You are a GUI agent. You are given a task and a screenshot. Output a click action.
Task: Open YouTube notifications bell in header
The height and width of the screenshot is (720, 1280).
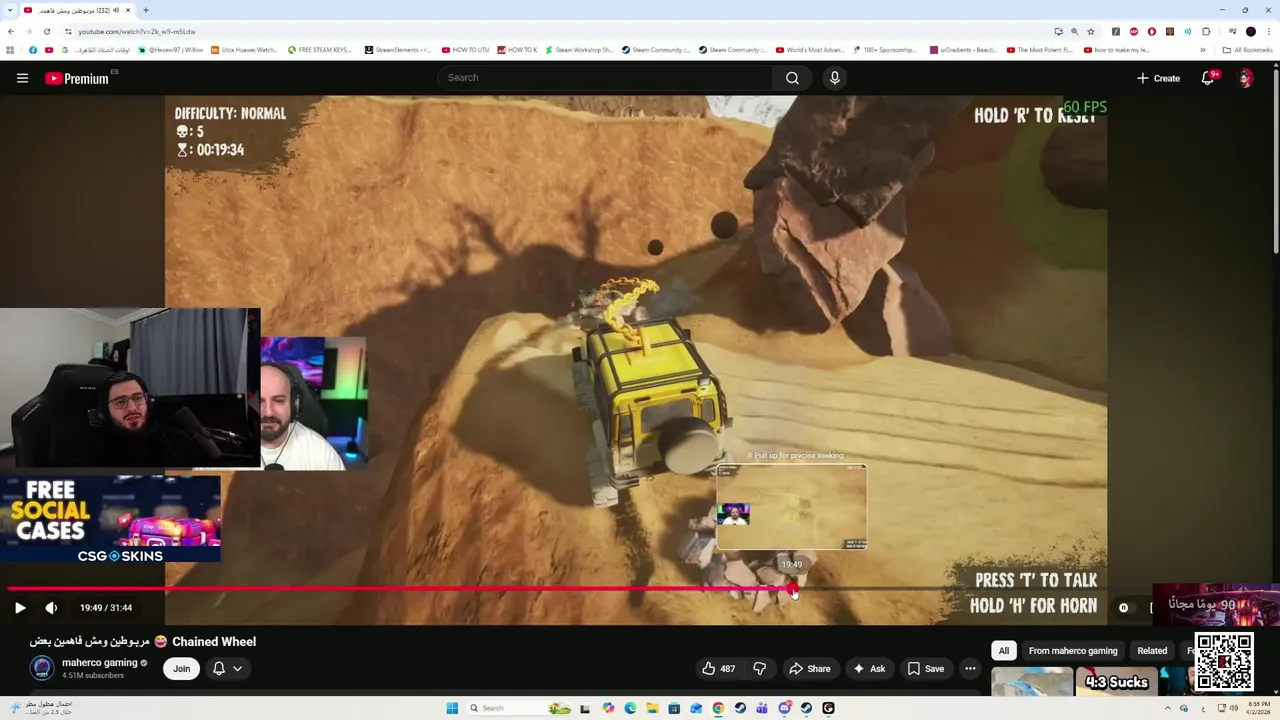tap(1208, 78)
